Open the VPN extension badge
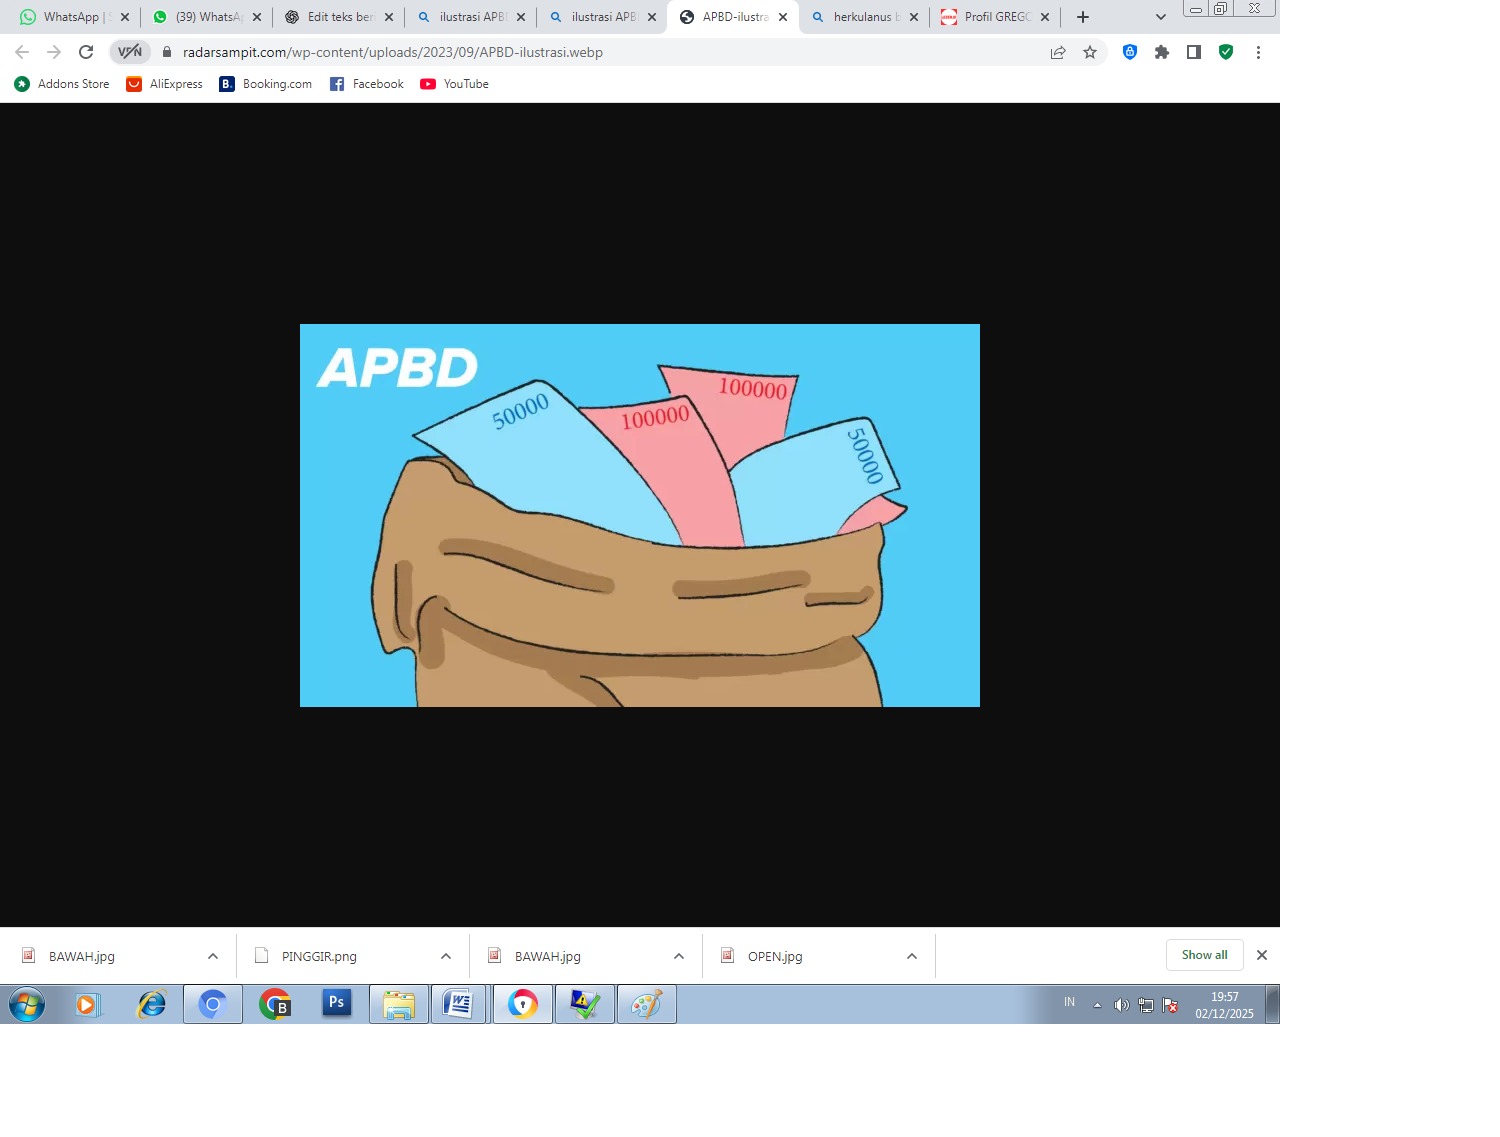 [x=130, y=52]
